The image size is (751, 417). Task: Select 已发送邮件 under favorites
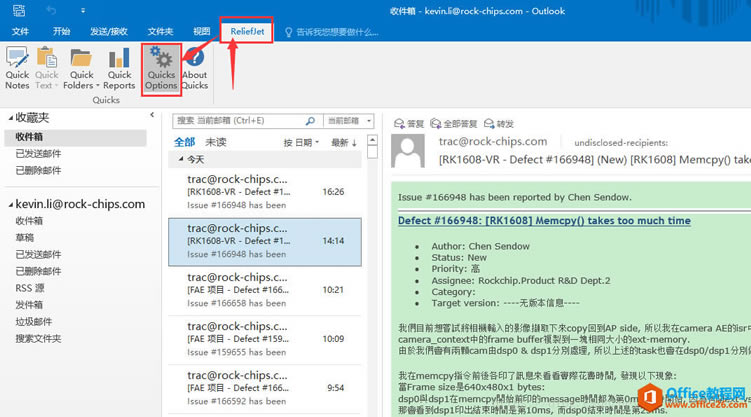[38, 154]
